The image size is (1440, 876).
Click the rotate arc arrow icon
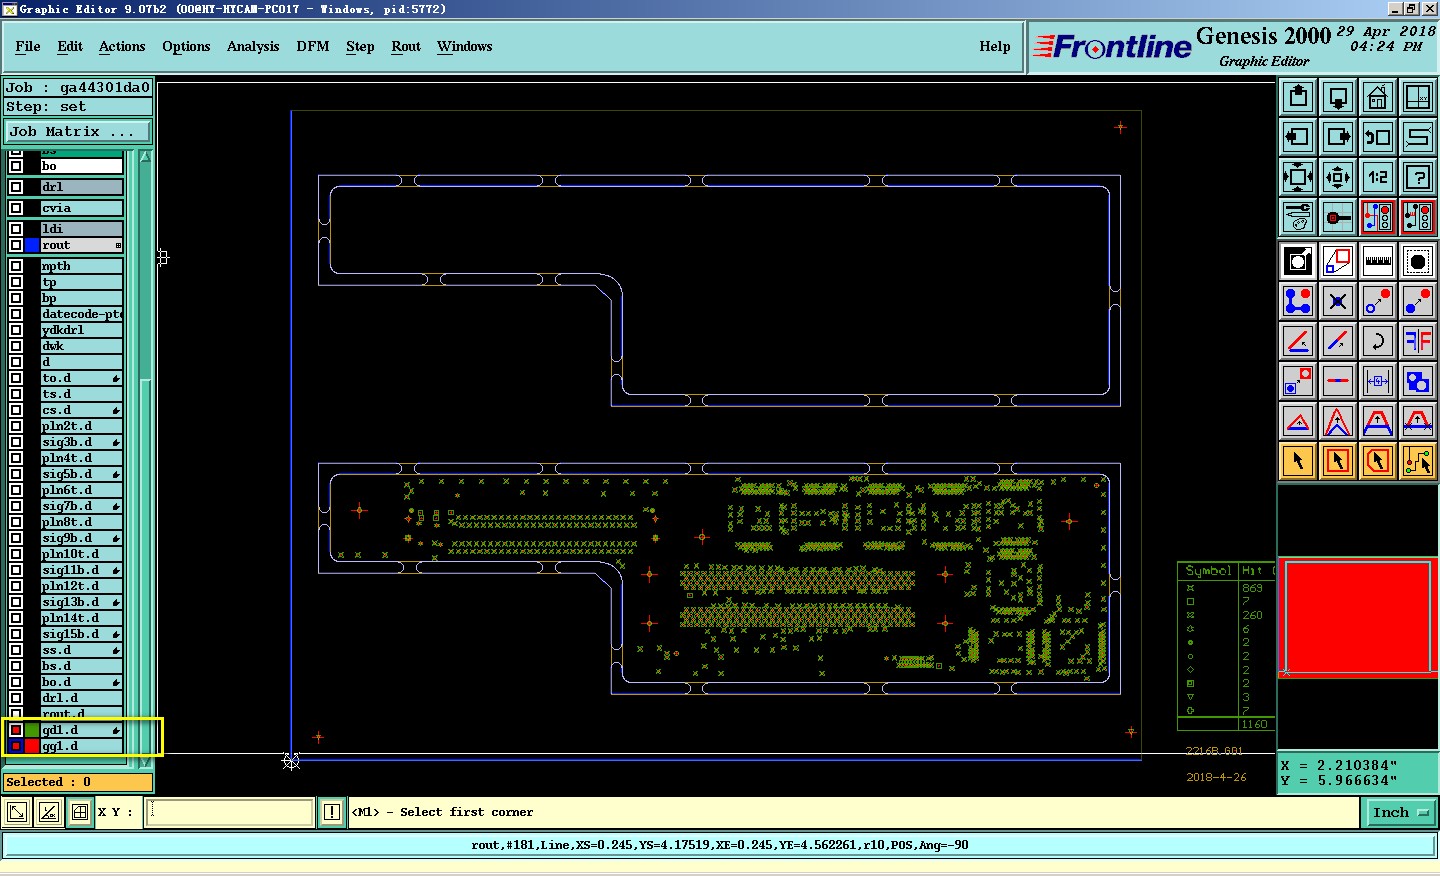pyautogui.click(x=1378, y=341)
